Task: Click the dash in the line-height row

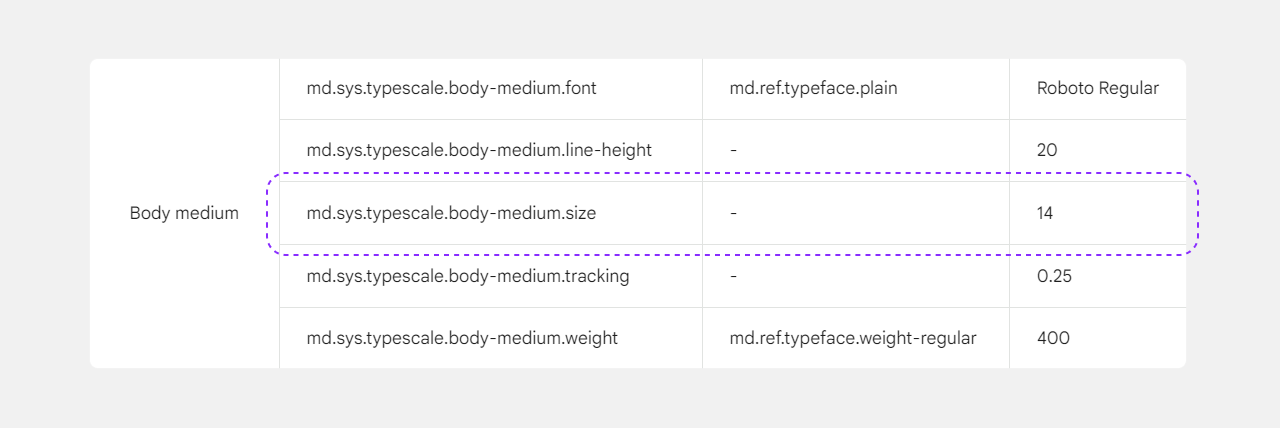Action: [733, 150]
